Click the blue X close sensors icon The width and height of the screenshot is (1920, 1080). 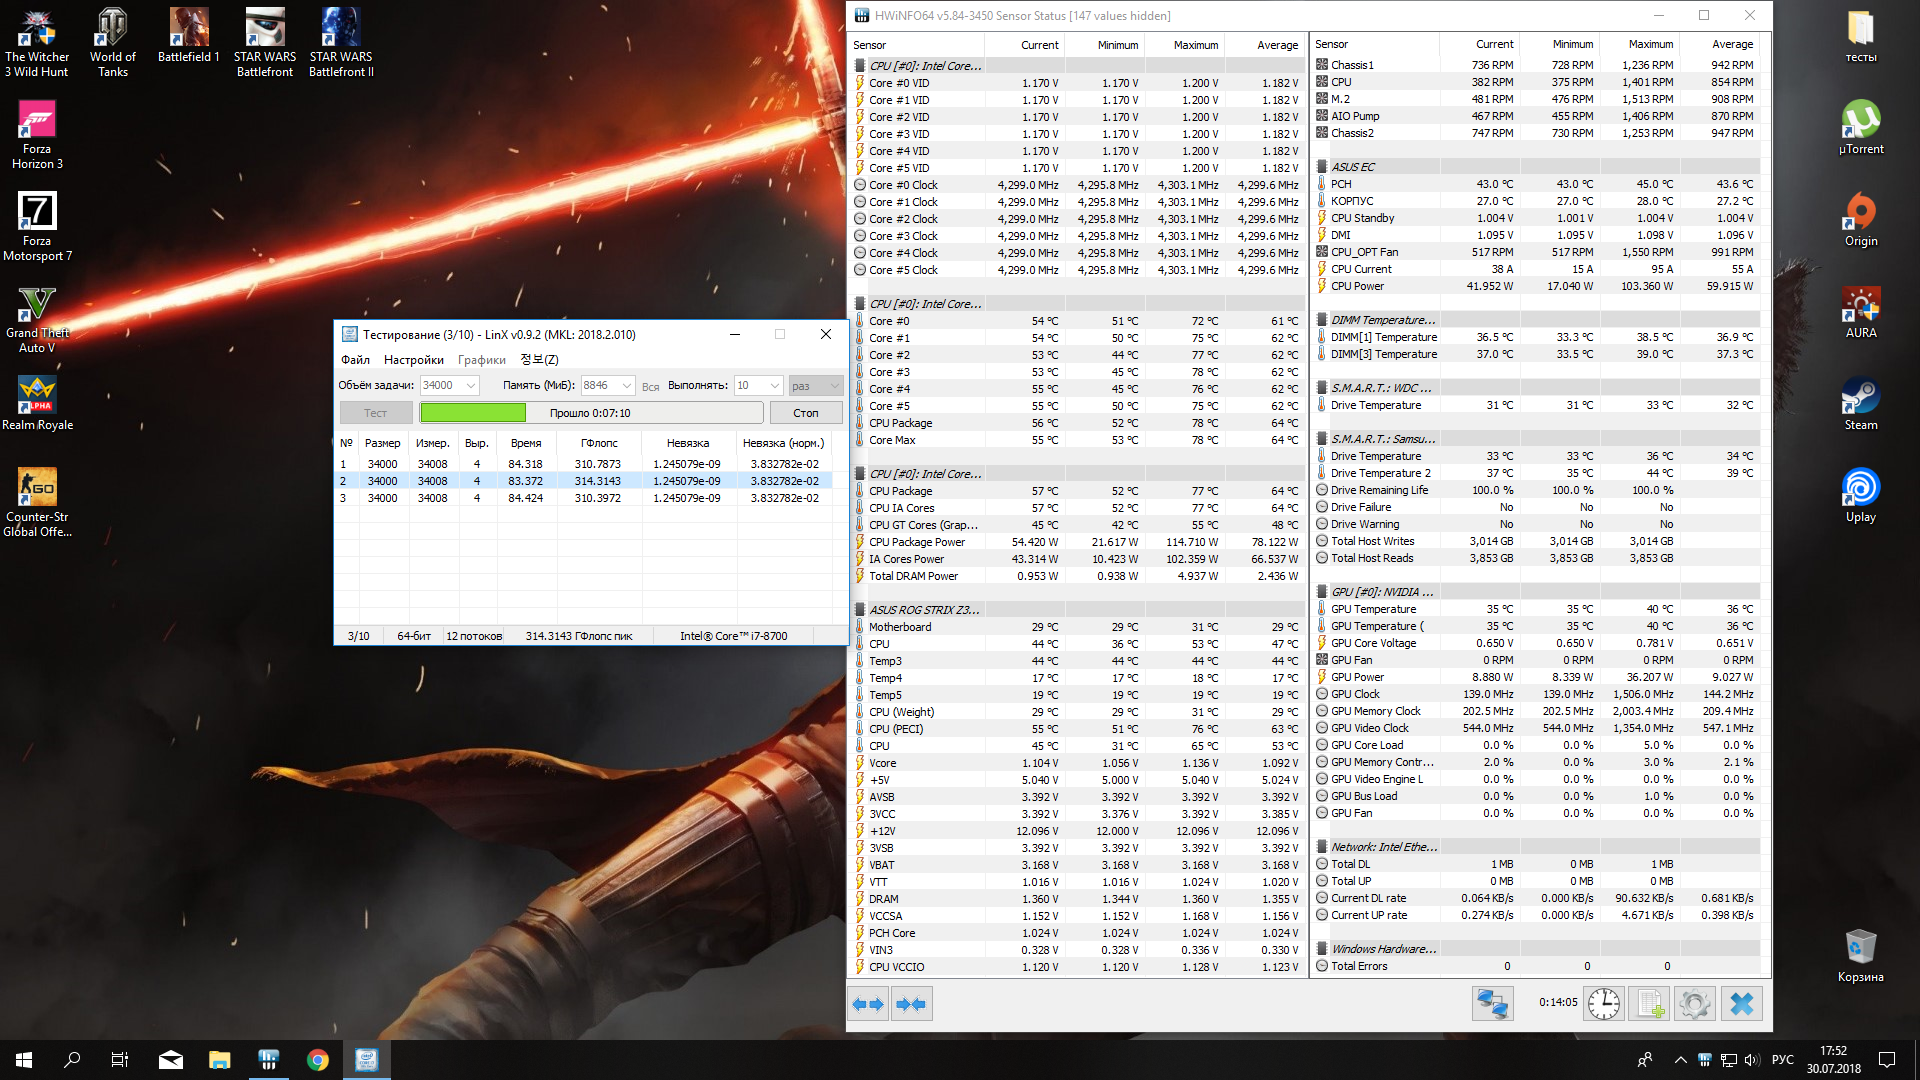(x=1741, y=1004)
